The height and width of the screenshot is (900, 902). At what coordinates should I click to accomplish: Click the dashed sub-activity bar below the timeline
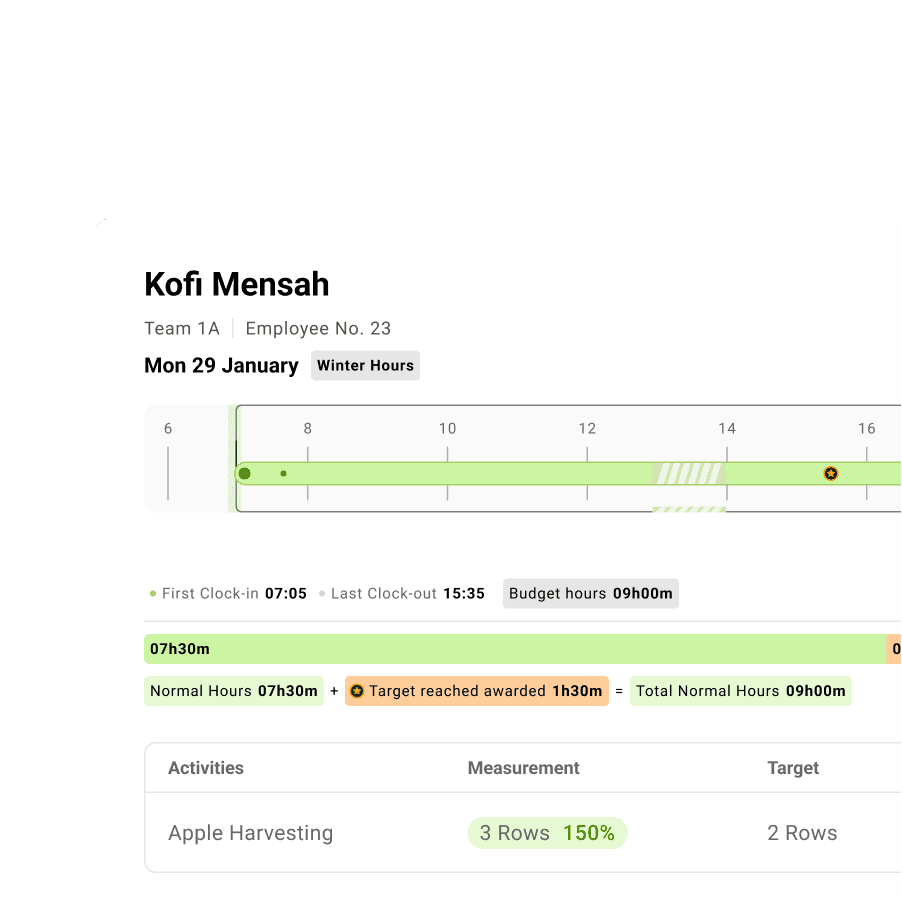[x=689, y=509]
